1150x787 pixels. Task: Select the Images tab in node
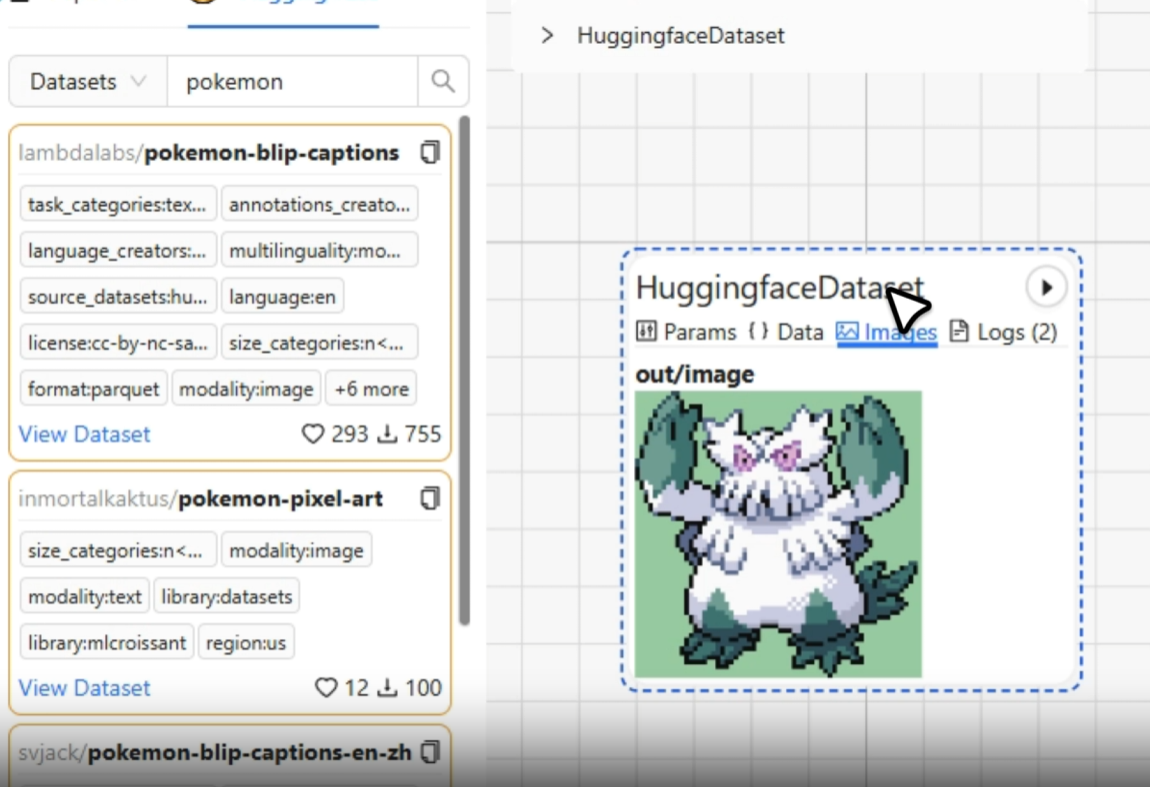pyautogui.click(x=887, y=332)
